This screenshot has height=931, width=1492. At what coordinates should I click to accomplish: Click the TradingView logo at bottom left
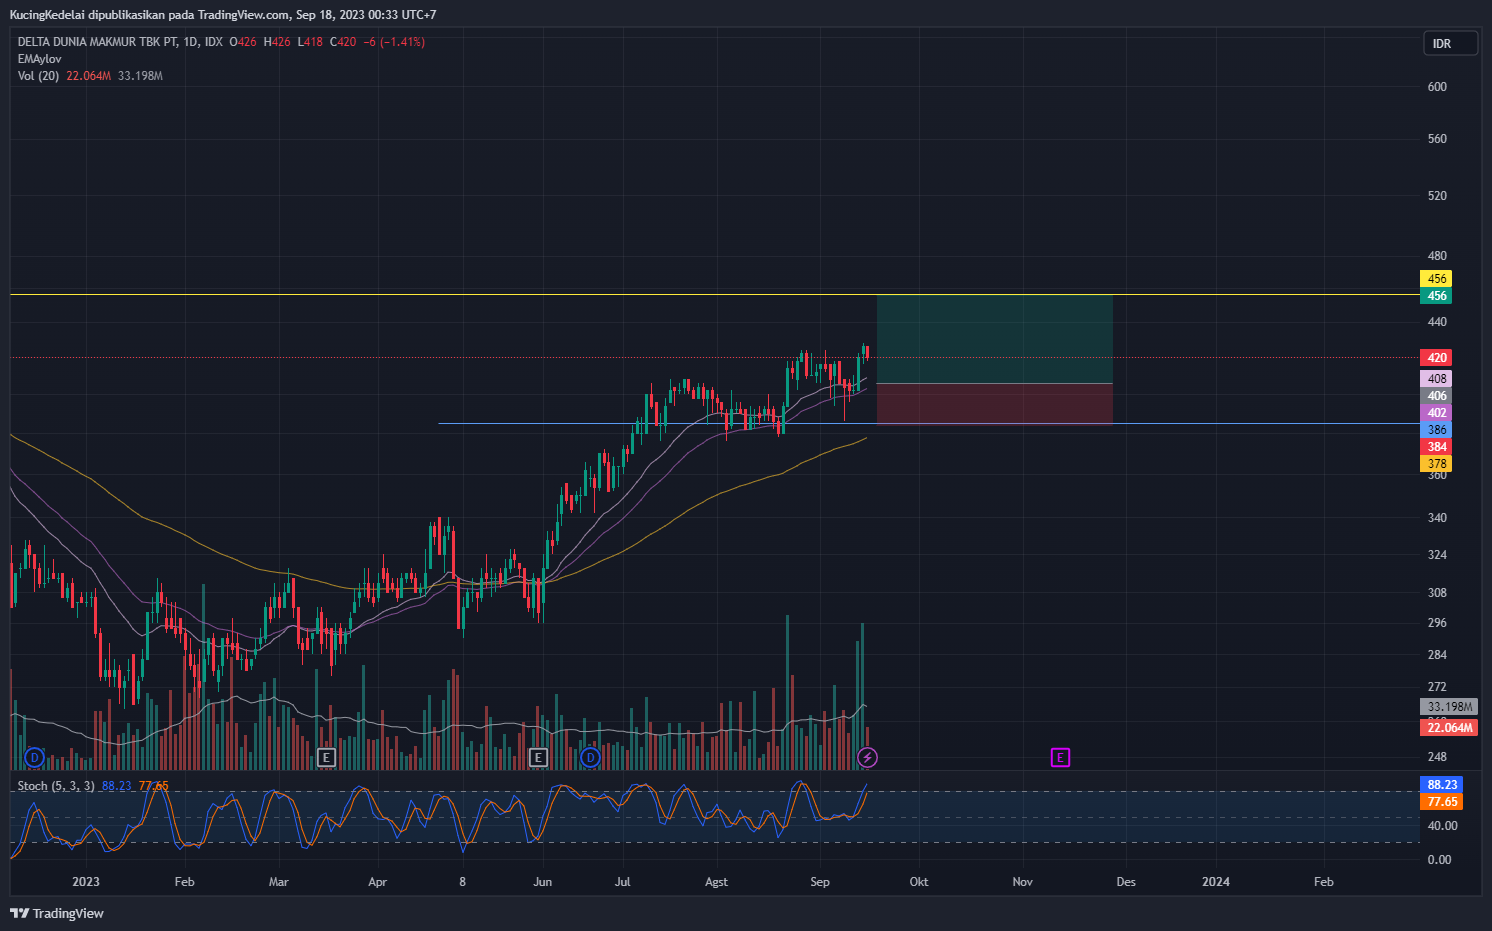[57, 913]
